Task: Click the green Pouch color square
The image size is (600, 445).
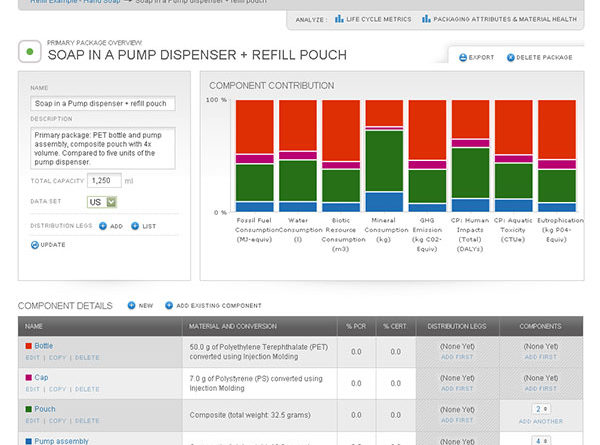Action: pos(28,409)
